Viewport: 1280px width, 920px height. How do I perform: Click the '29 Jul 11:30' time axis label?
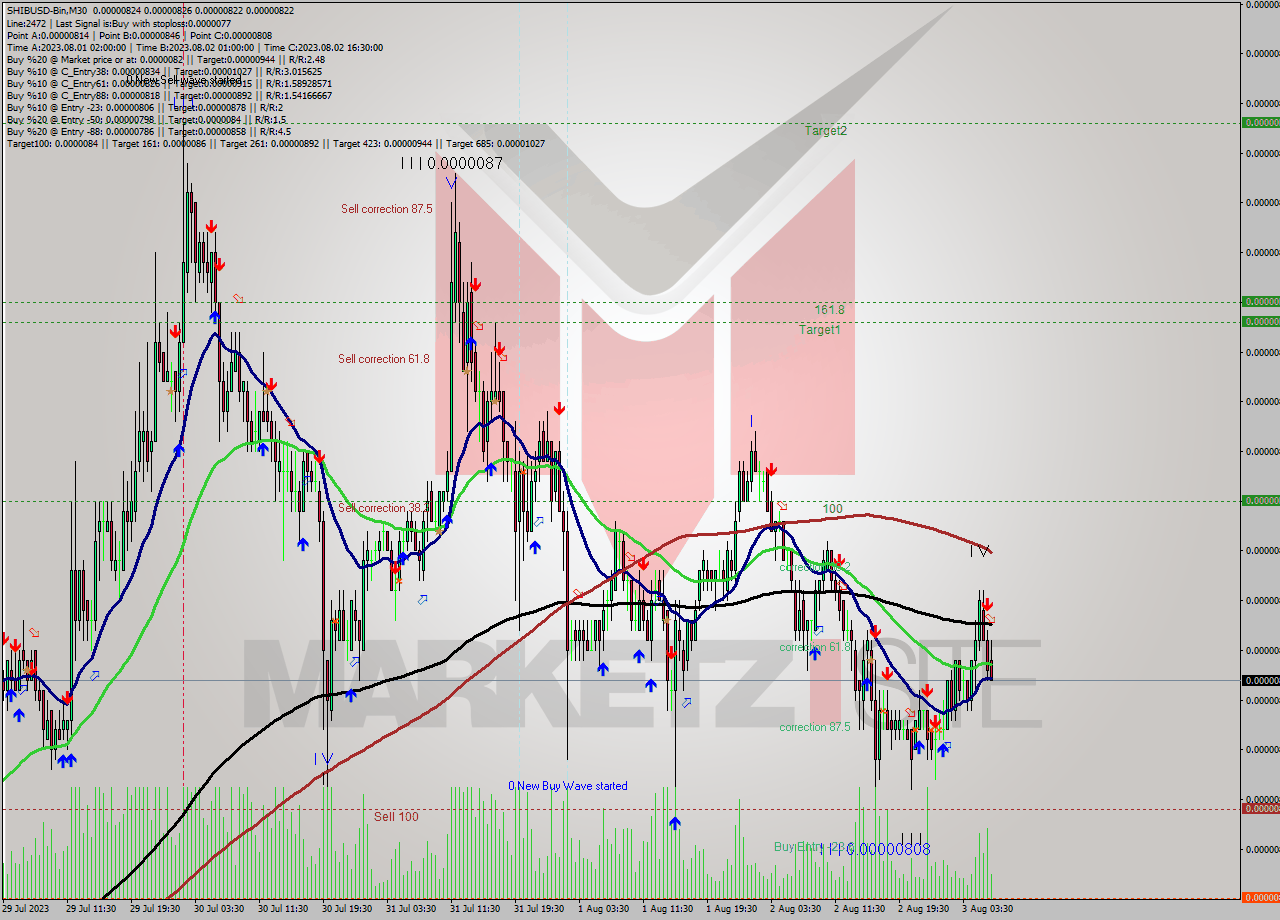coord(90,909)
